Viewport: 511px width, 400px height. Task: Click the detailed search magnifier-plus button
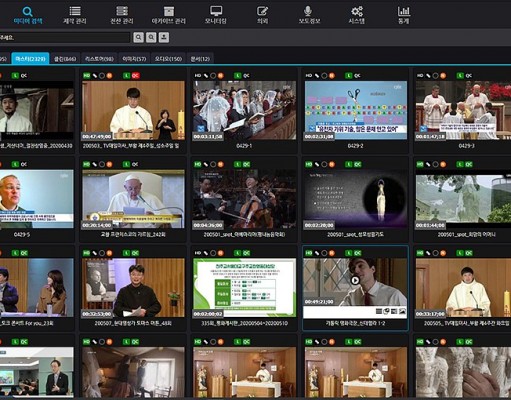pos(151,37)
